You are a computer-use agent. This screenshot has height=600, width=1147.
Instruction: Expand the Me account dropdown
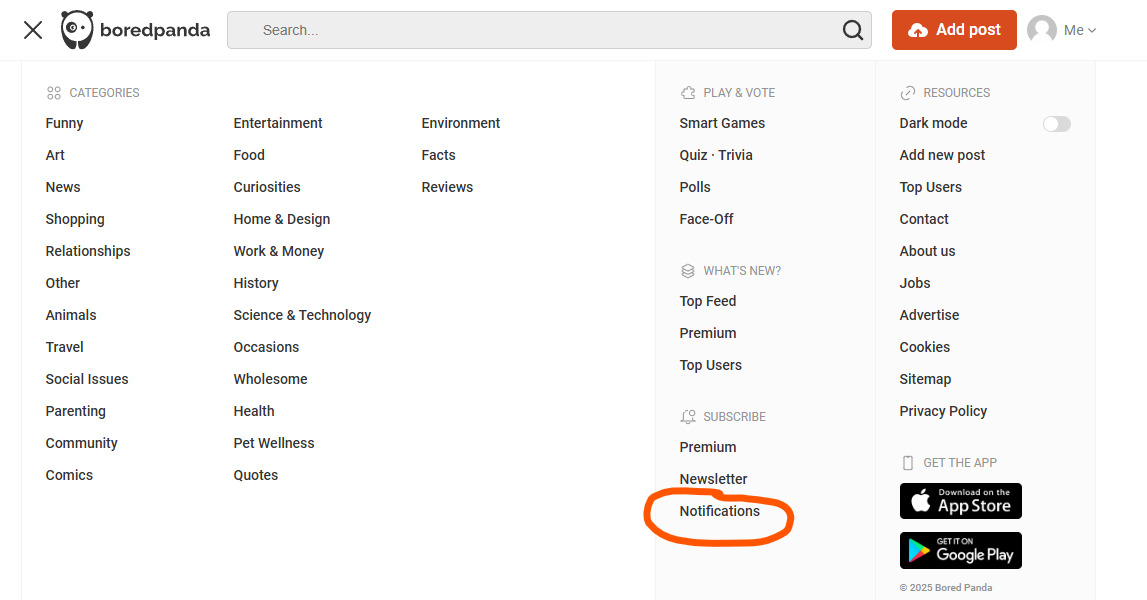(x=1080, y=30)
